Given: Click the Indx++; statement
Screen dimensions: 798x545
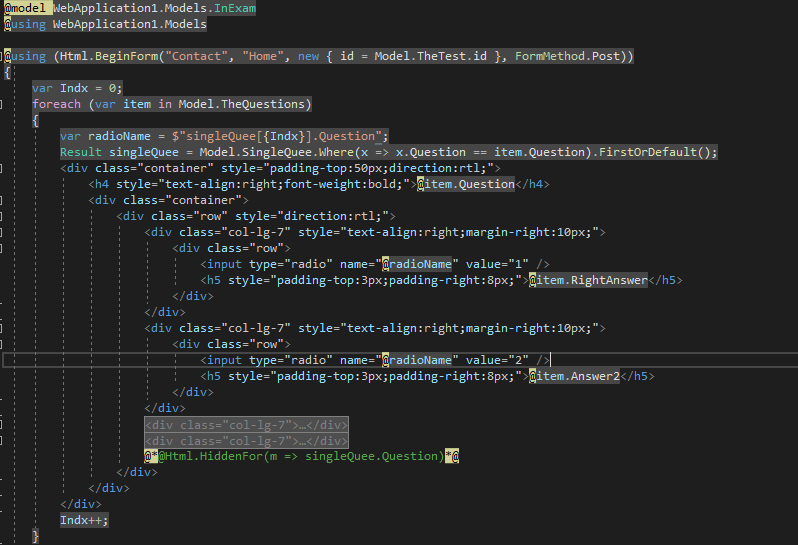Looking at the screenshot, I should 84,520.
